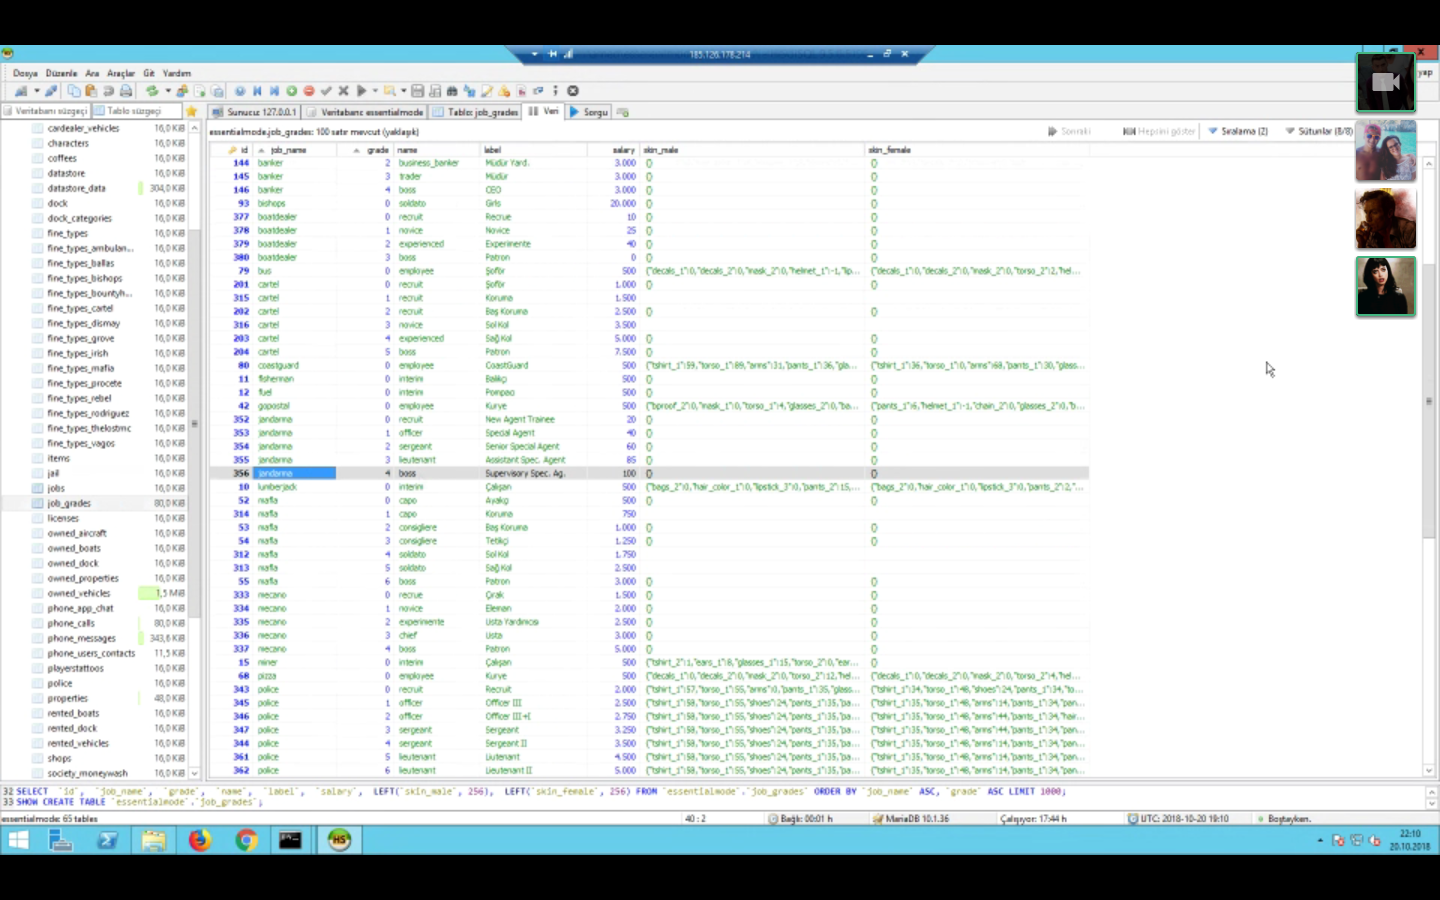Insert a new row with the green plus icon
Viewport: 1440px width, 900px height.
click(x=291, y=91)
